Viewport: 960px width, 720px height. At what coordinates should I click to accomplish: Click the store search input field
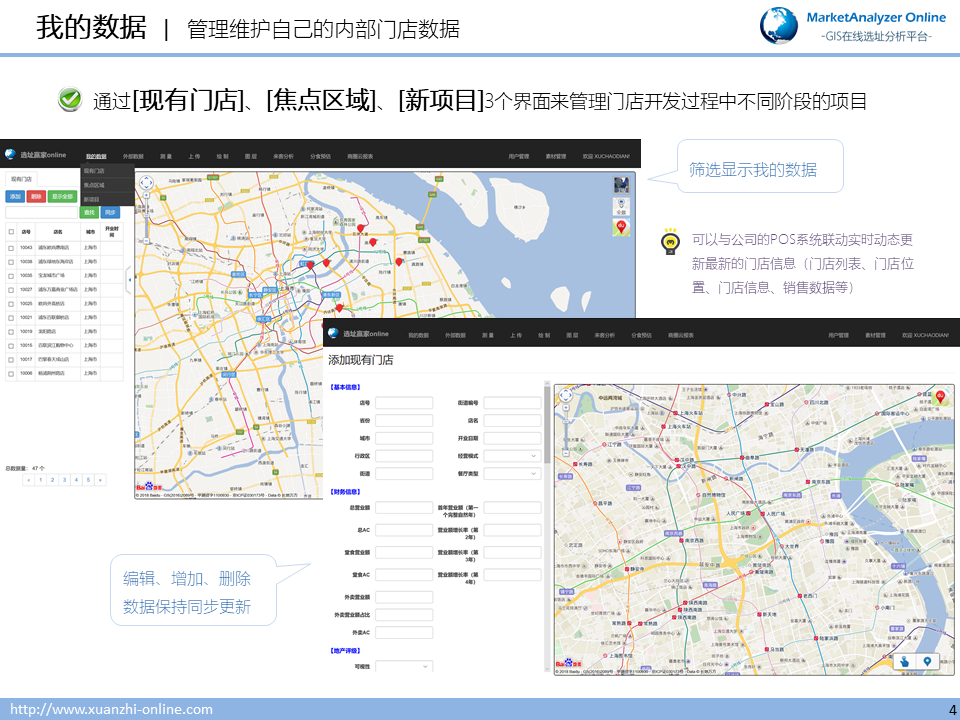tap(42, 212)
